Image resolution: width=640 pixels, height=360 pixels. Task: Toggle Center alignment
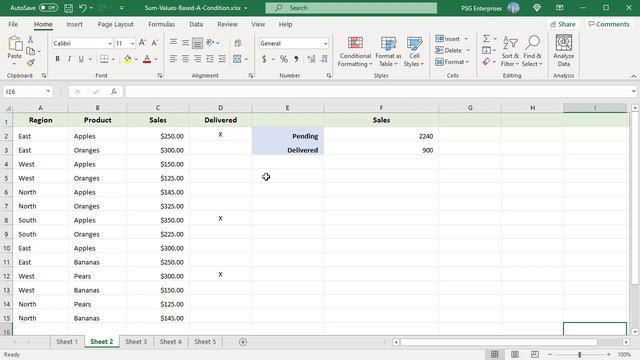pyautogui.click(x=185, y=59)
